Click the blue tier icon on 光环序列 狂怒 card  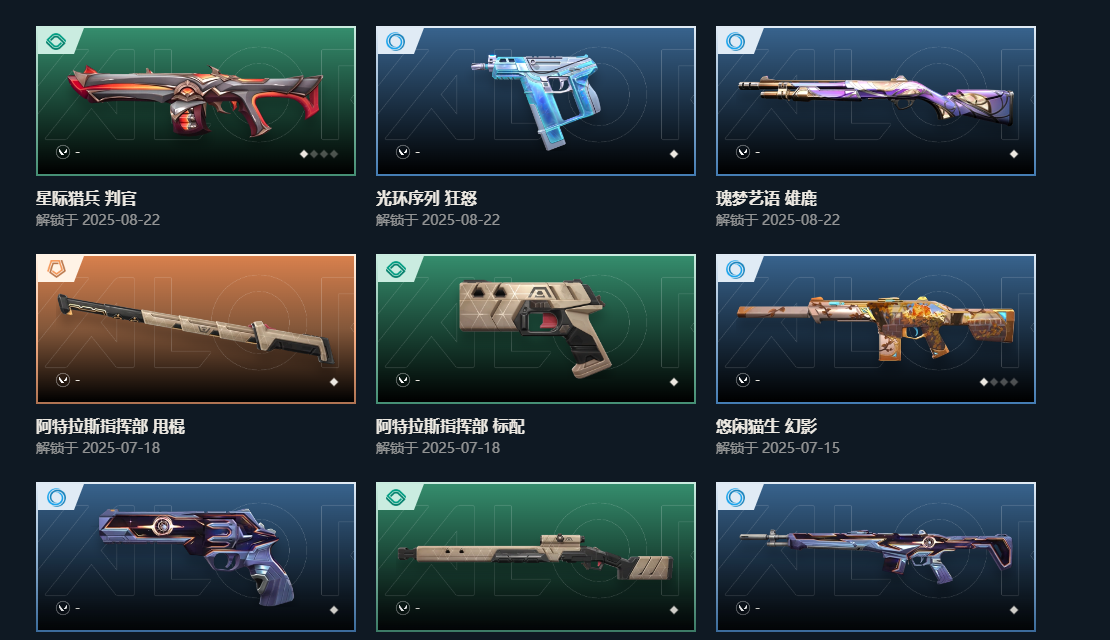click(396, 42)
